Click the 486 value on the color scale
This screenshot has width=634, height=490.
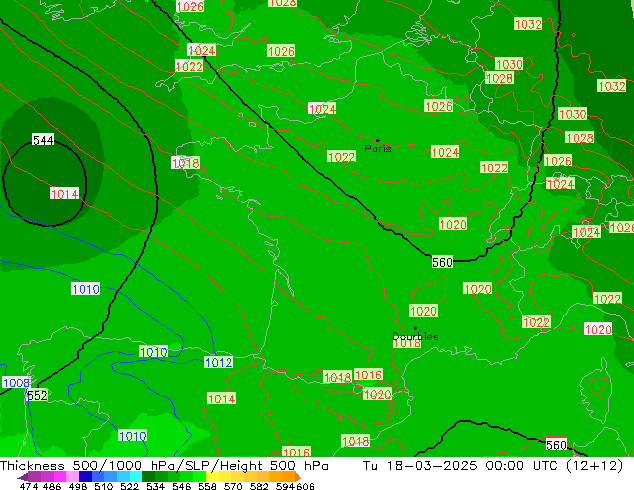(x=52, y=486)
